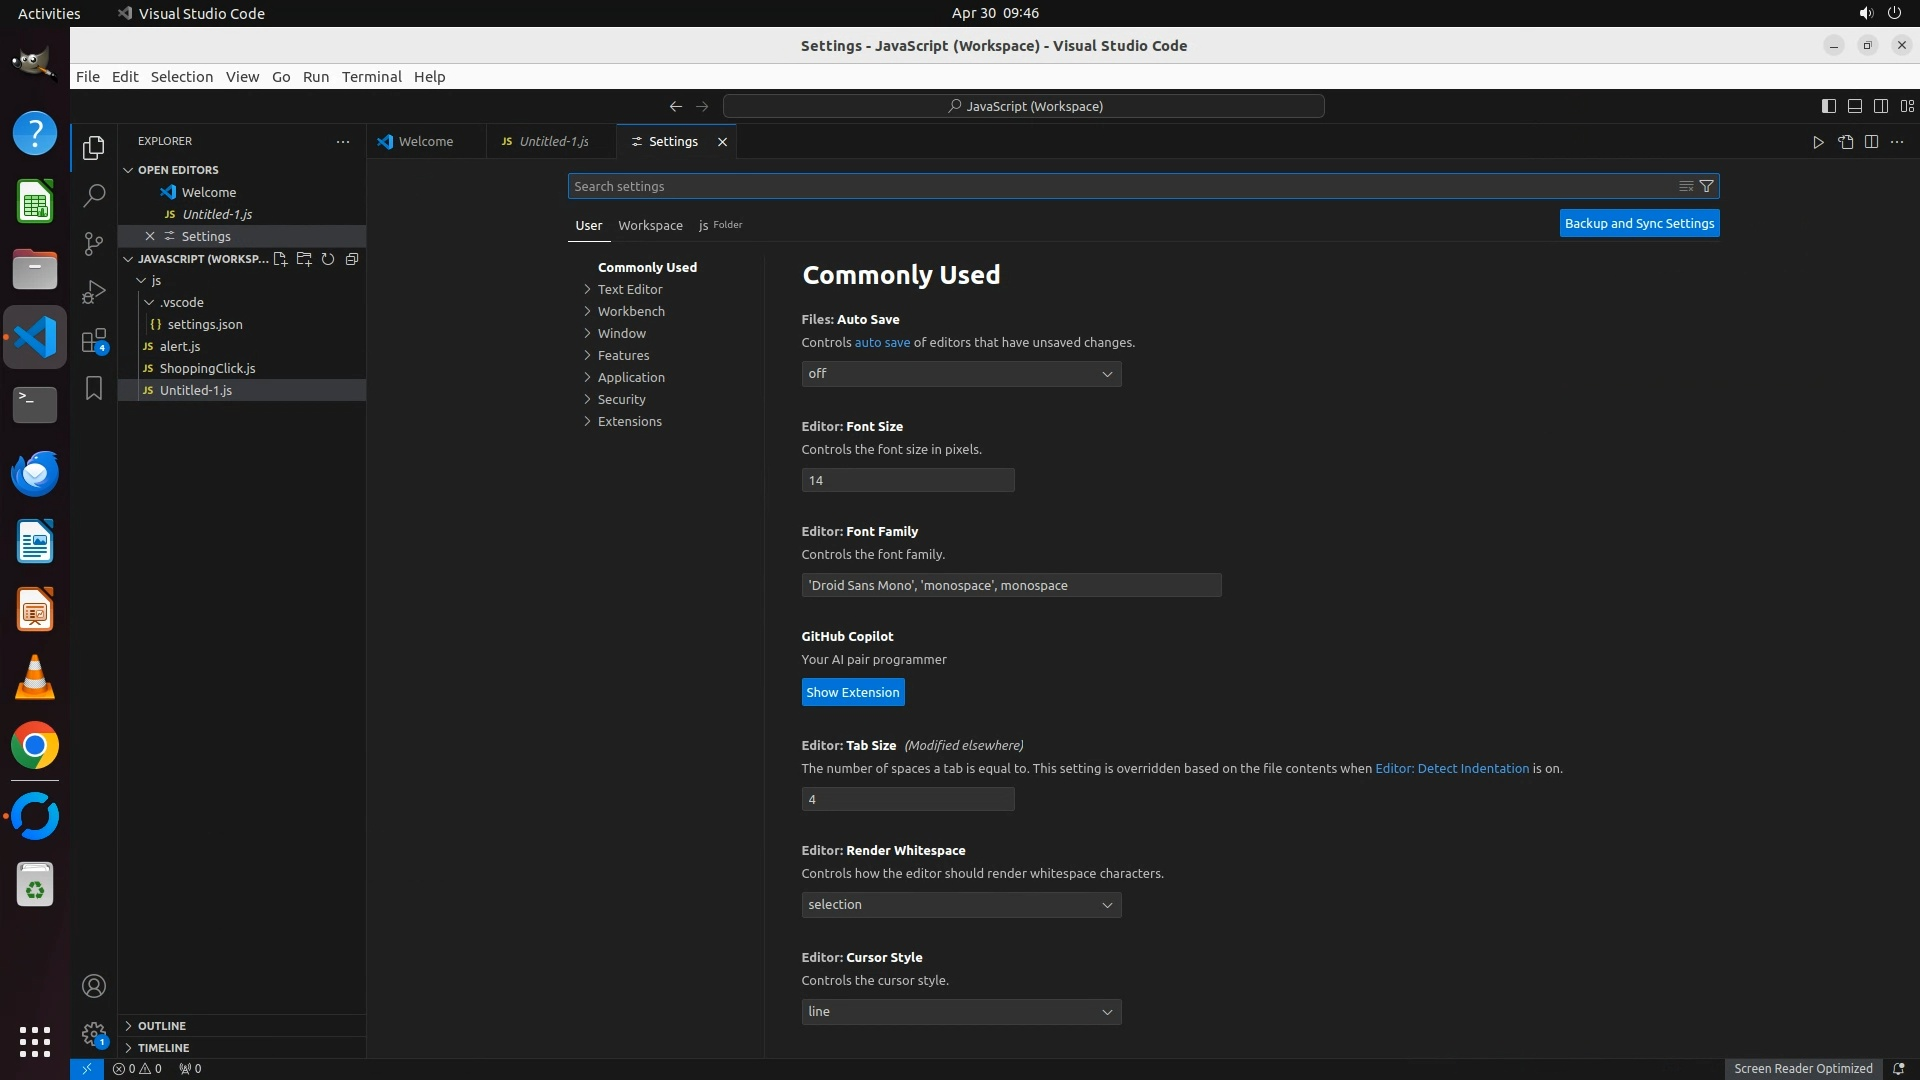Click the settings filter funnel icon
Viewport: 1920px width, 1080px height.
1707,186
